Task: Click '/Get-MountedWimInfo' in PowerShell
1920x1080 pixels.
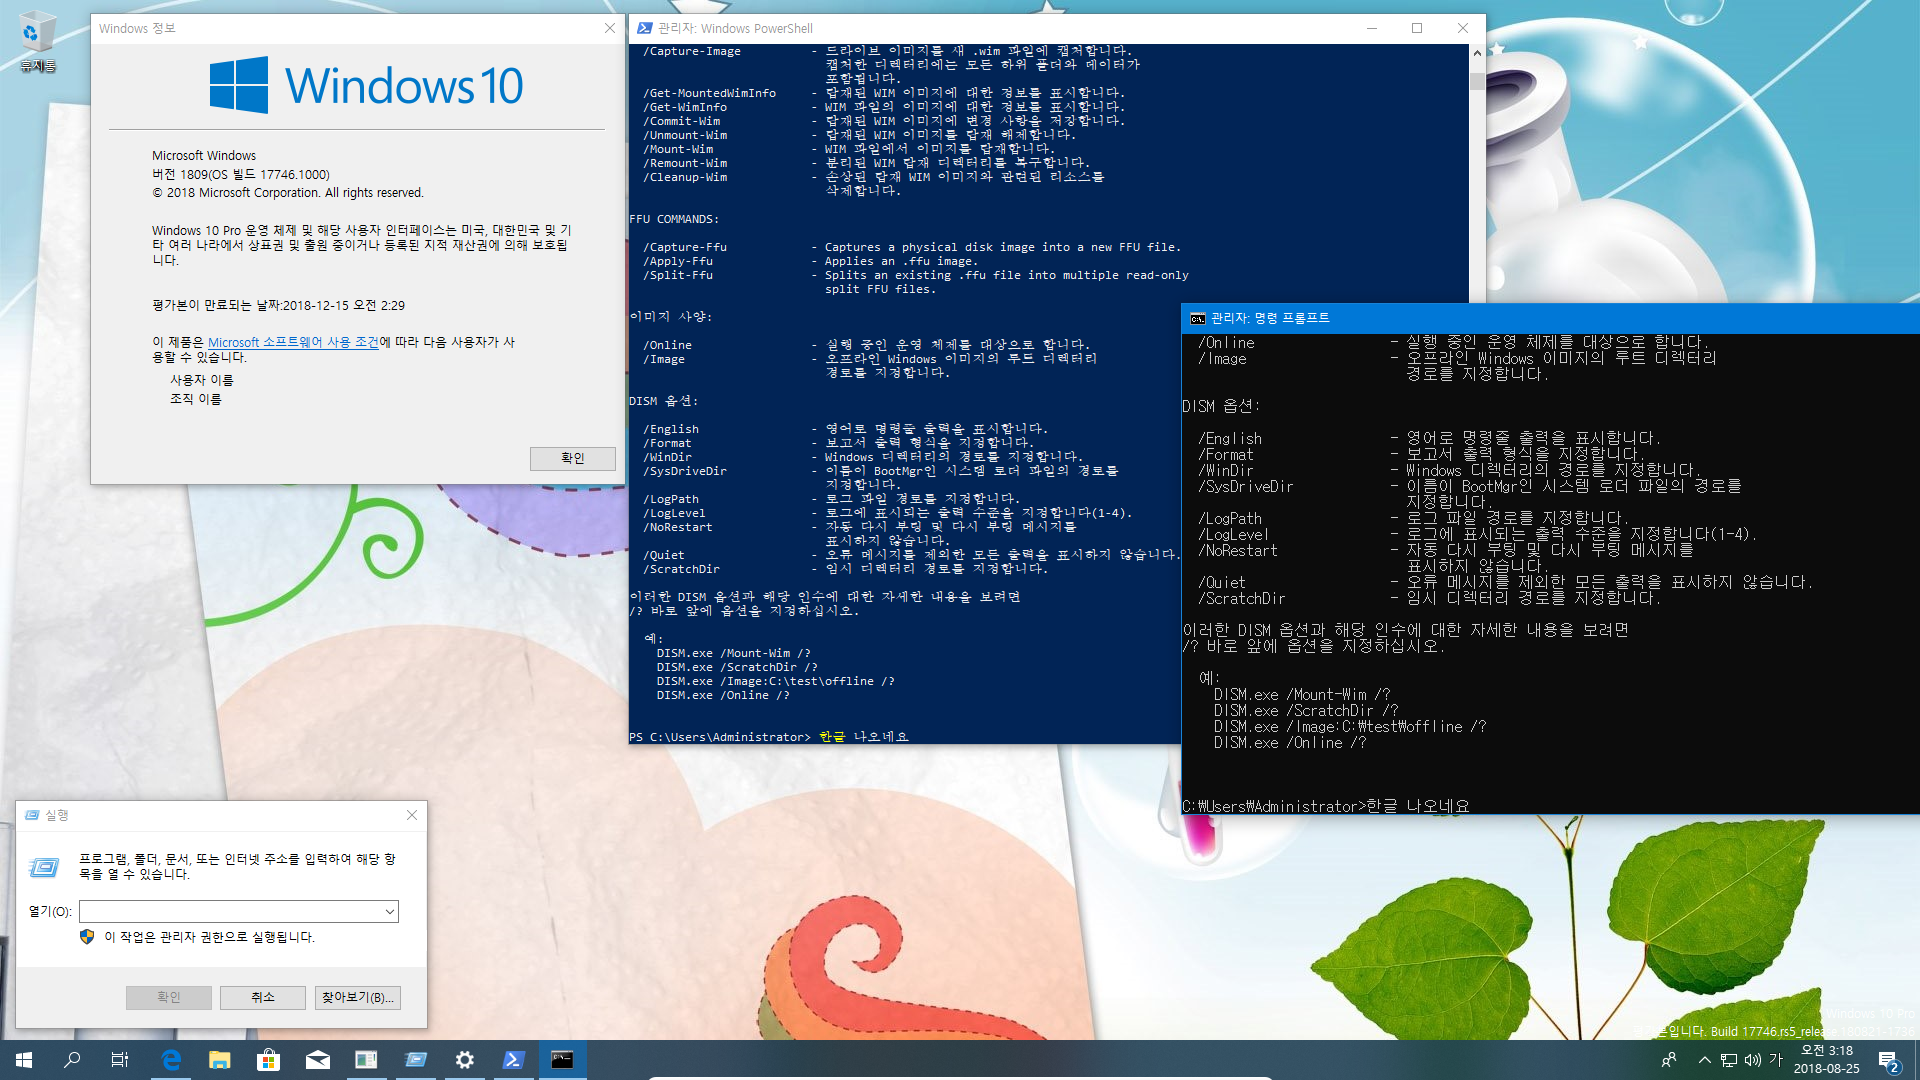Action: [x=709, y=93]
